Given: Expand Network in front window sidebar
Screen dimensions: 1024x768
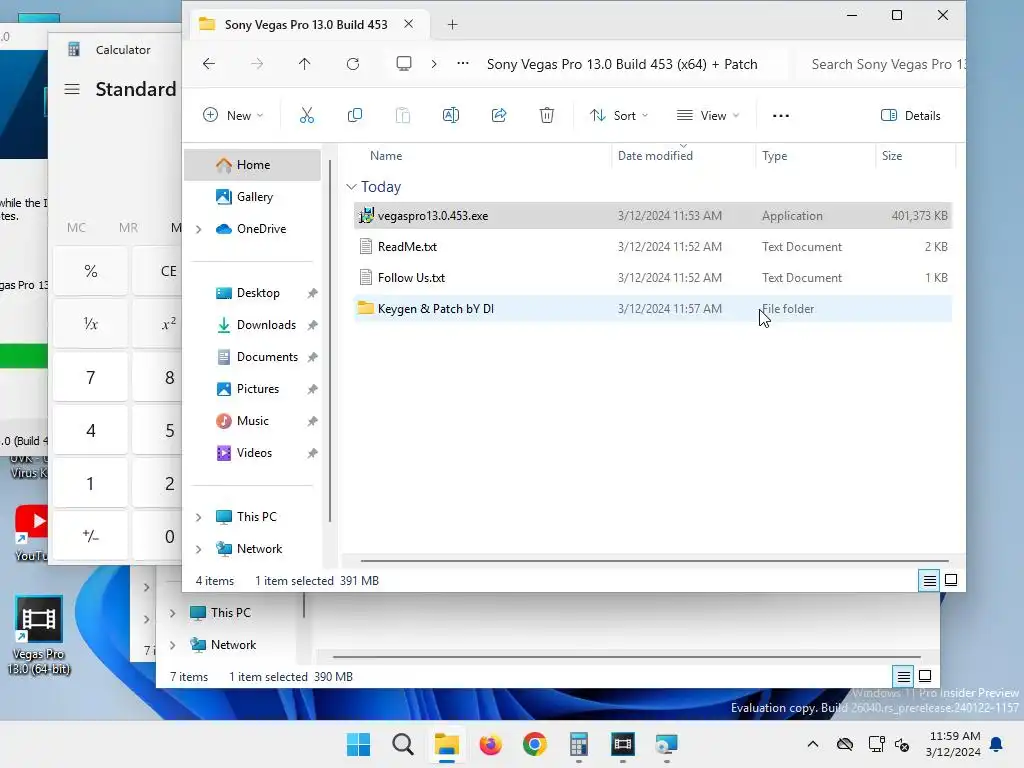Looking at the screenshot, I should [199, 549].
